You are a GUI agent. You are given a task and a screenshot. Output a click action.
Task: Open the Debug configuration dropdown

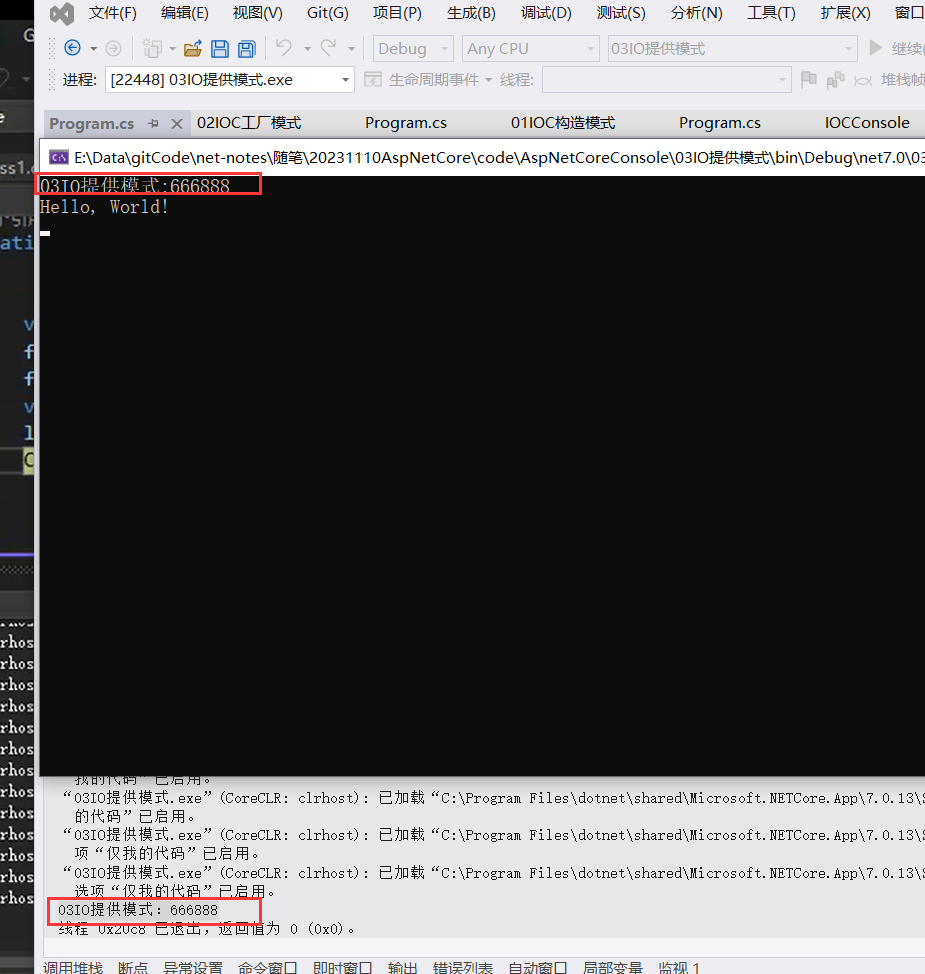click(x=413, y=48)
